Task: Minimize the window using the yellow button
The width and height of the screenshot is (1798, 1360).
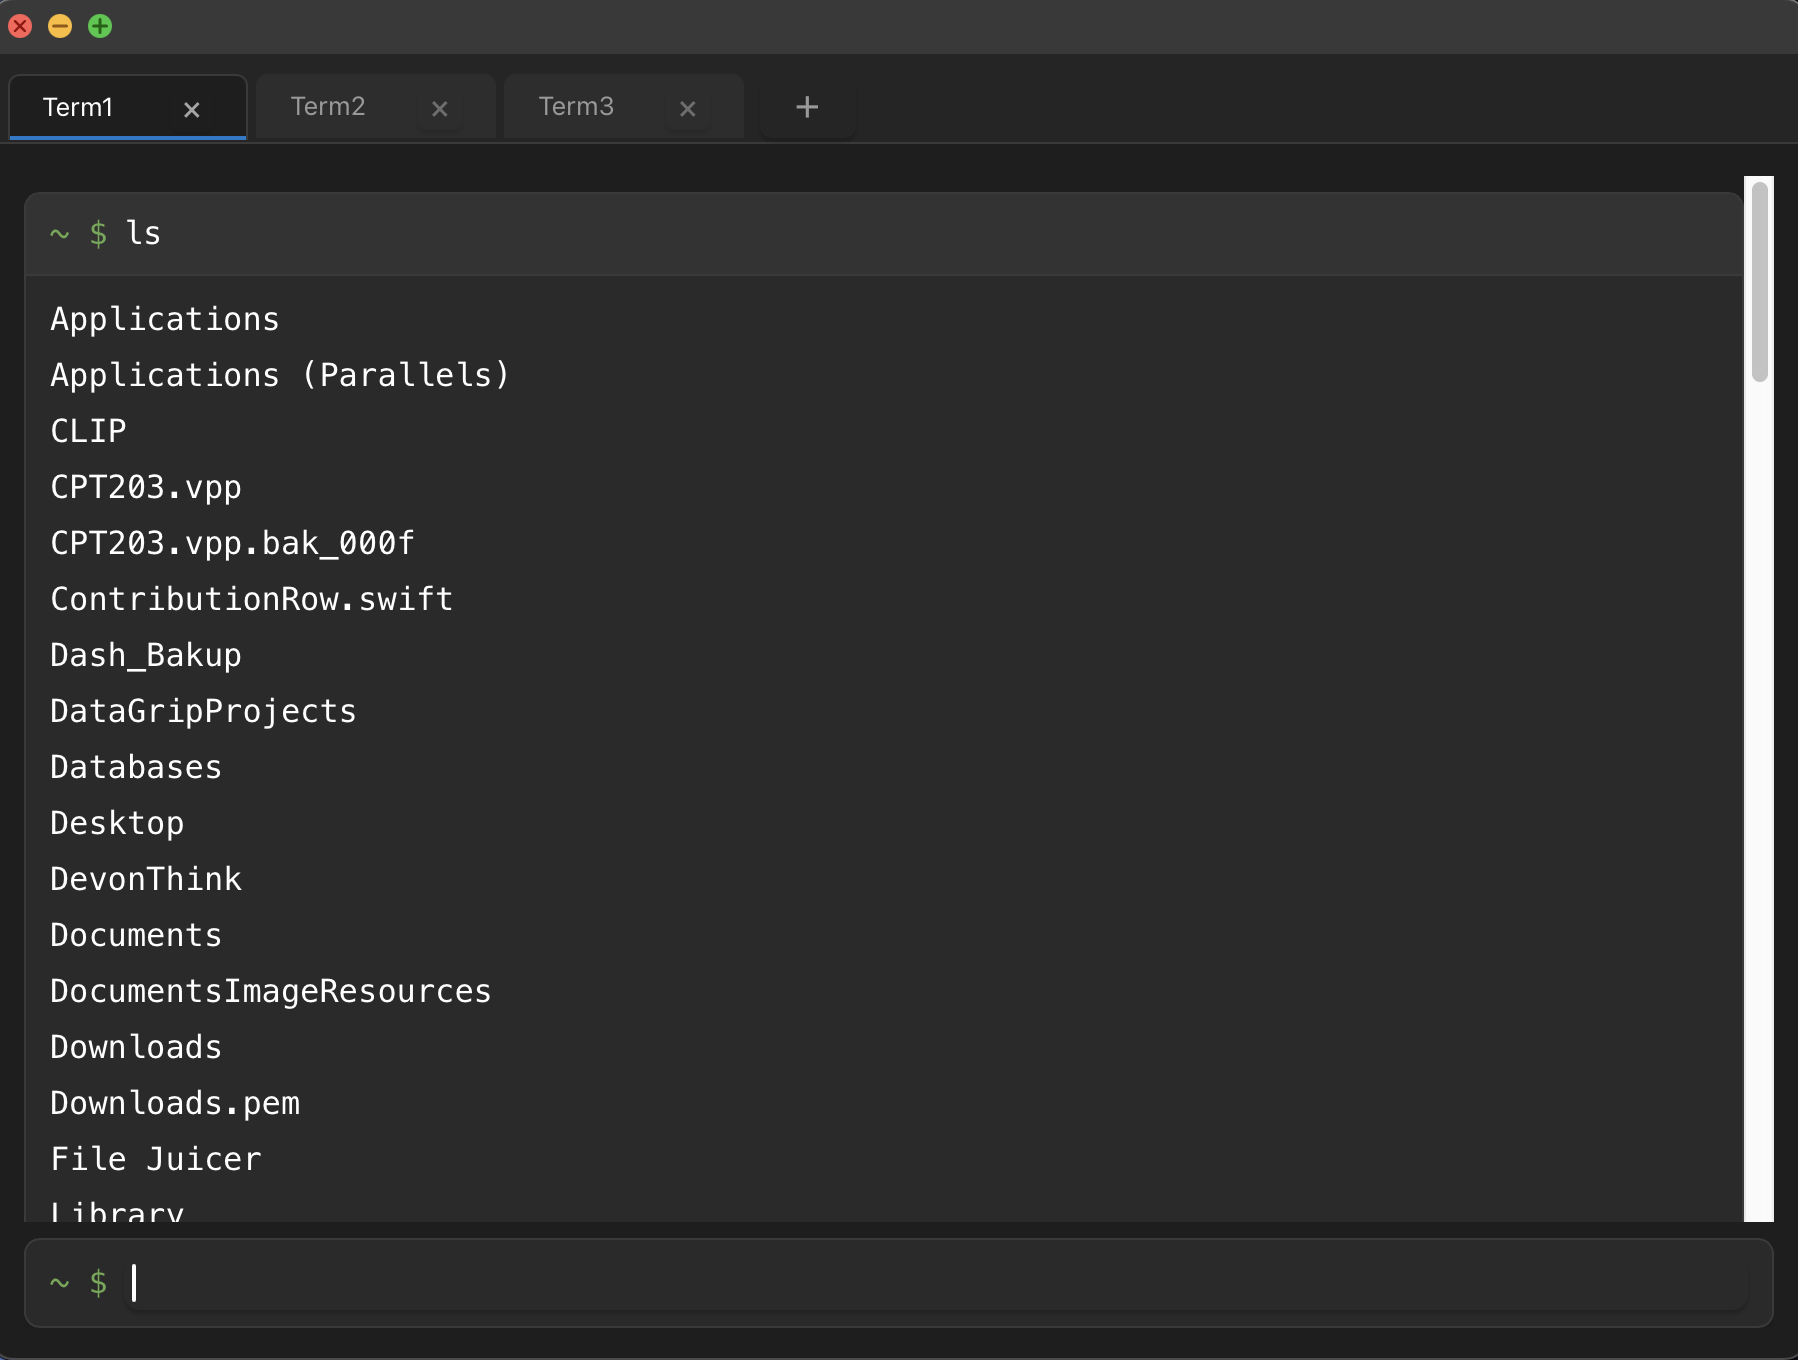Action: tap(60, 26)
